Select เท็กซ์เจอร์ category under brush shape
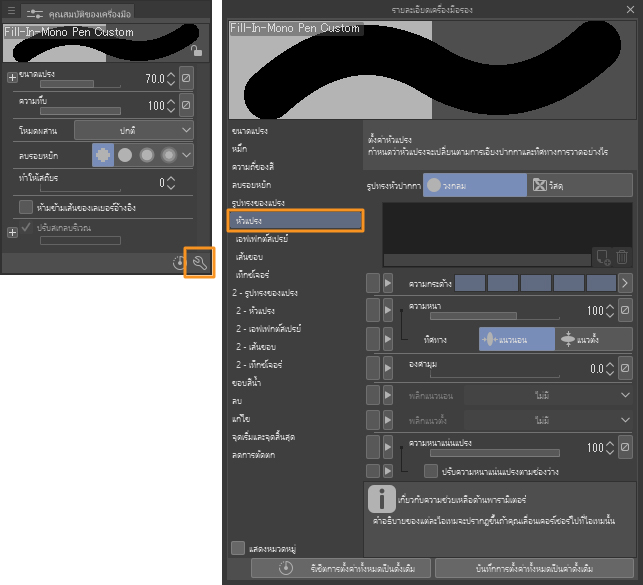This screenshot has height=585, width=643. coord(254,274)
